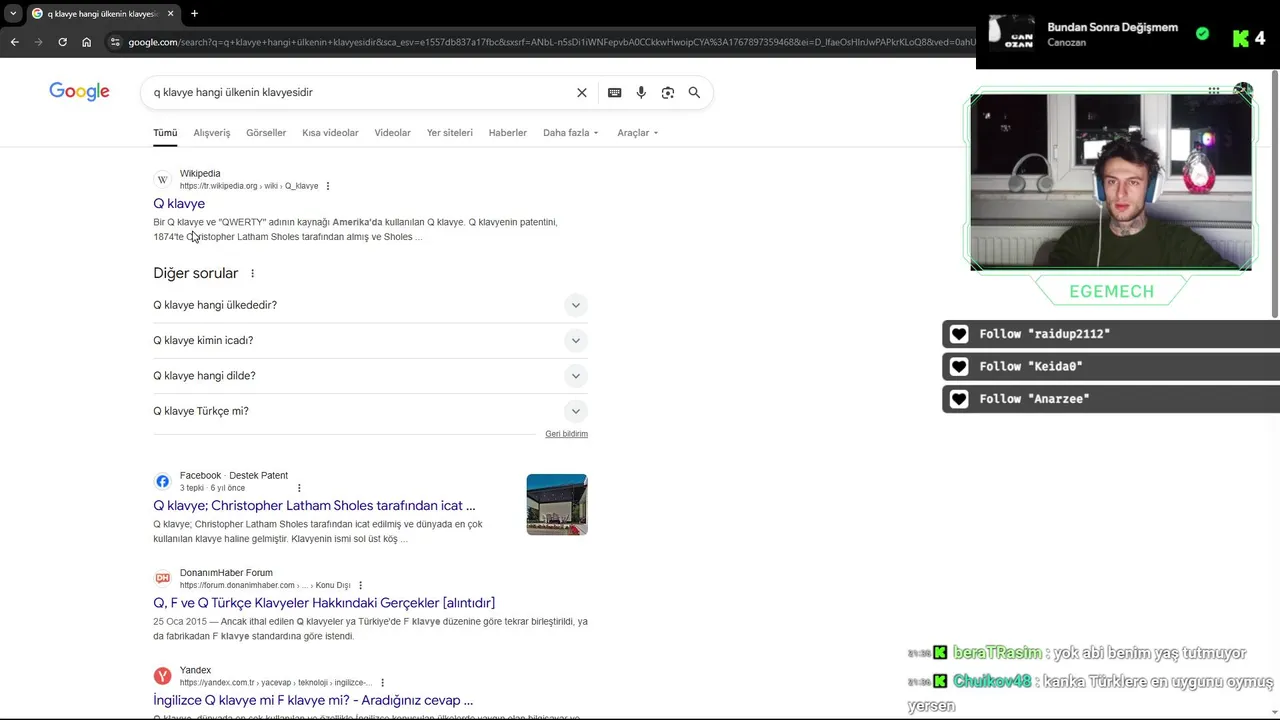Close the 'q klavye hangi ülkenin' tab

click(x=170, y=13)
